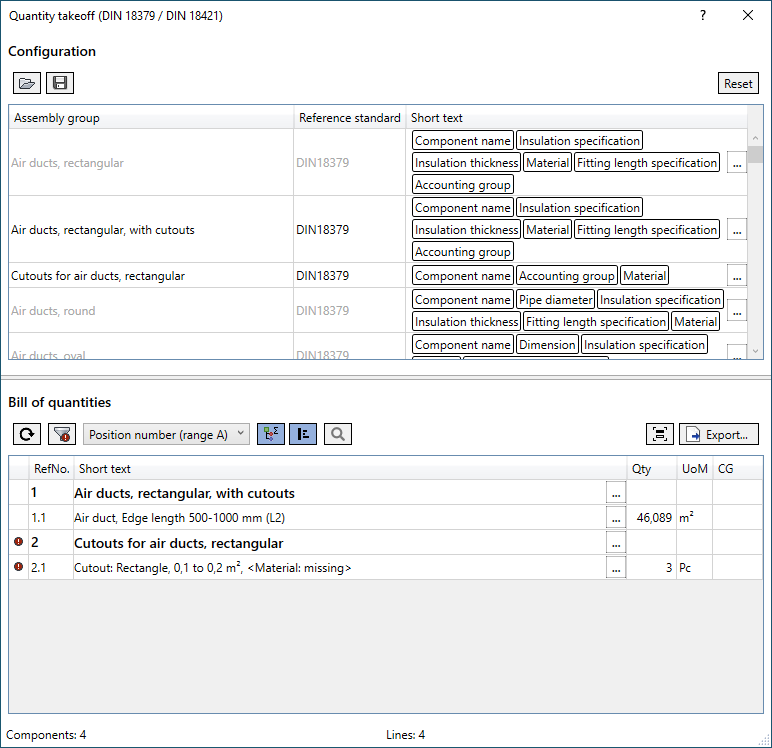Image resolution: width=772 pixels, height=748 pixels.
Task: Open details for row 2.1 Cutout
Action: 616,567
